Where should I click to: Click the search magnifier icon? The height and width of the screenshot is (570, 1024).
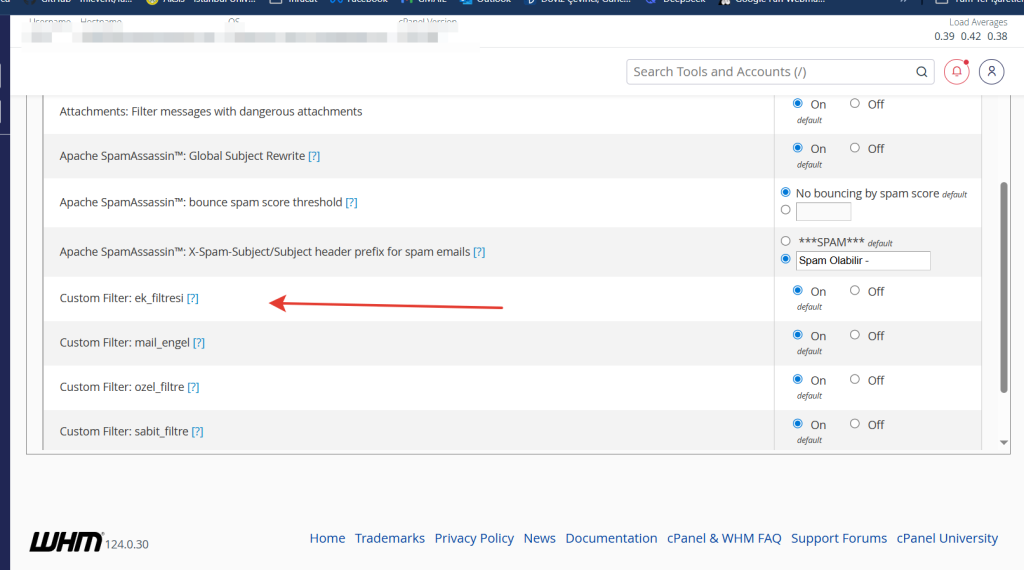(921, 72)
